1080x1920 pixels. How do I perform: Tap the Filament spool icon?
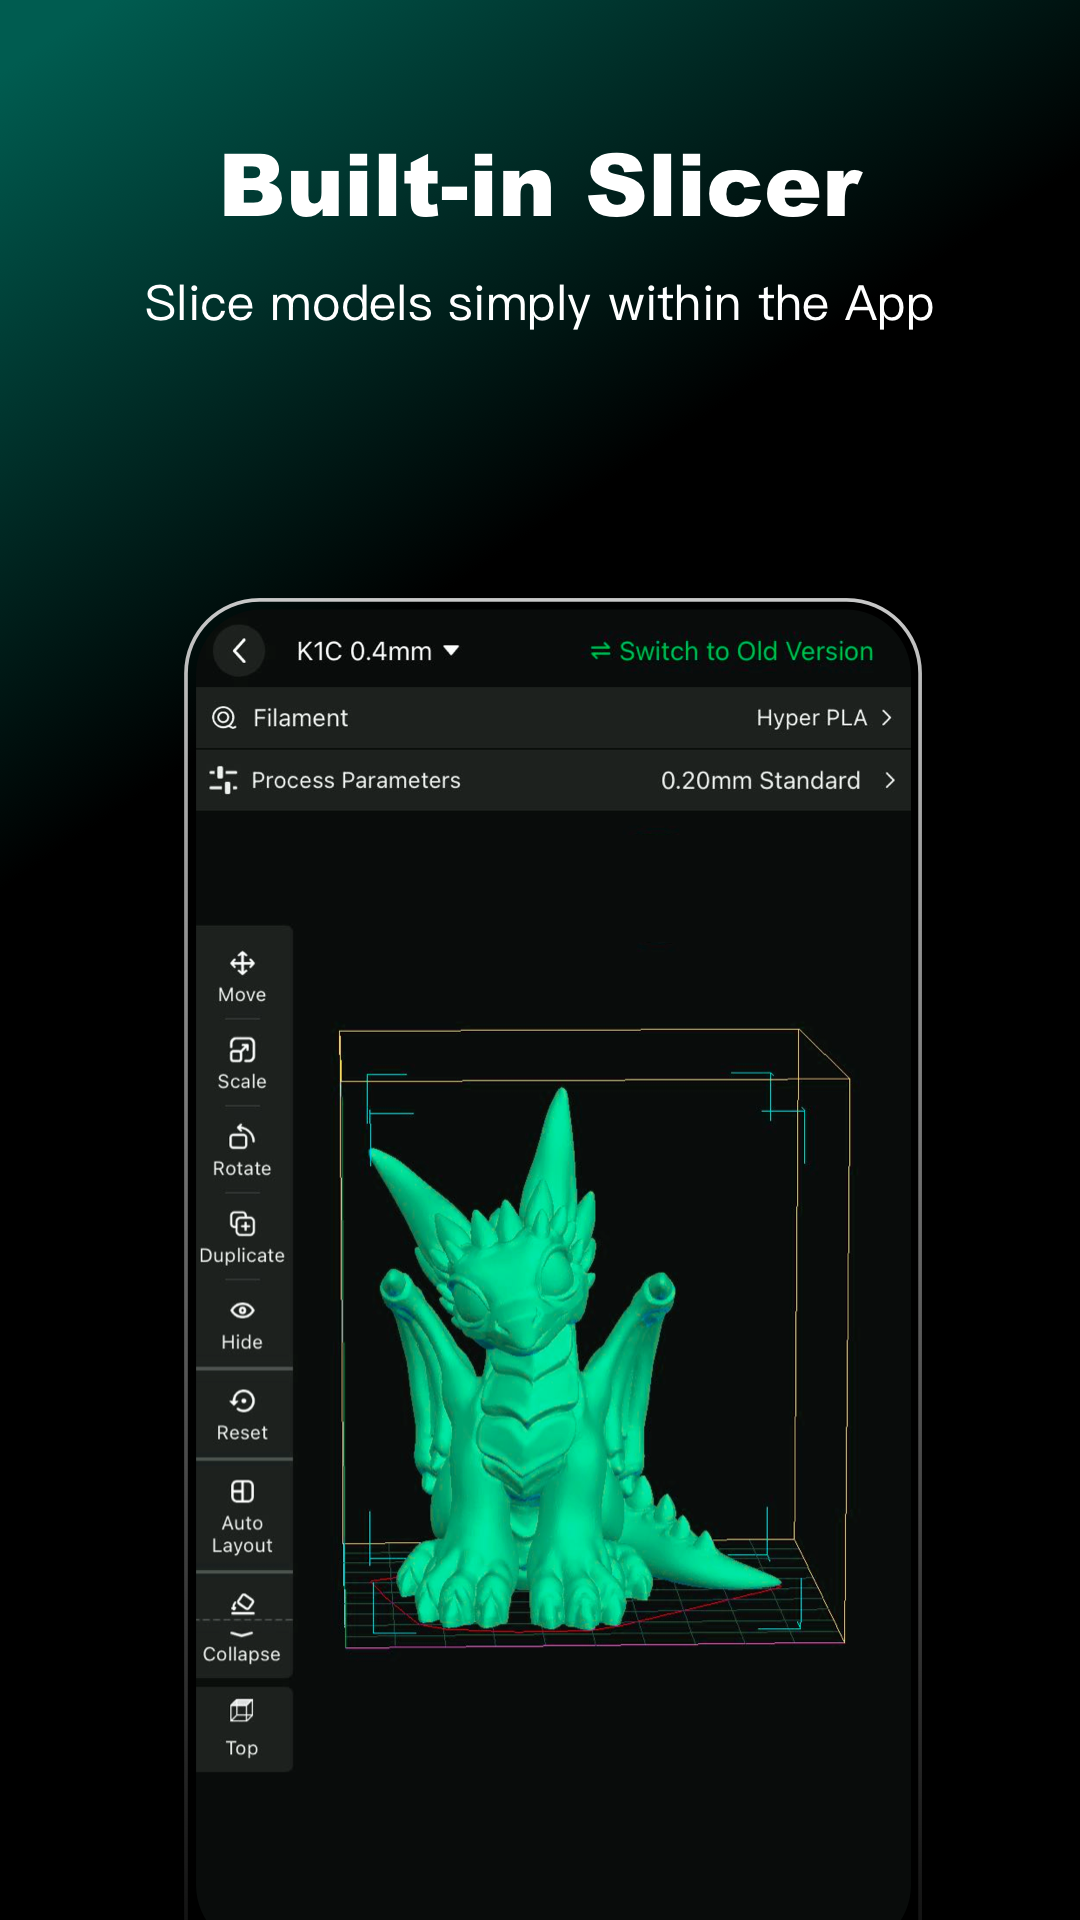pyautogui.click(x=224, y=718)
